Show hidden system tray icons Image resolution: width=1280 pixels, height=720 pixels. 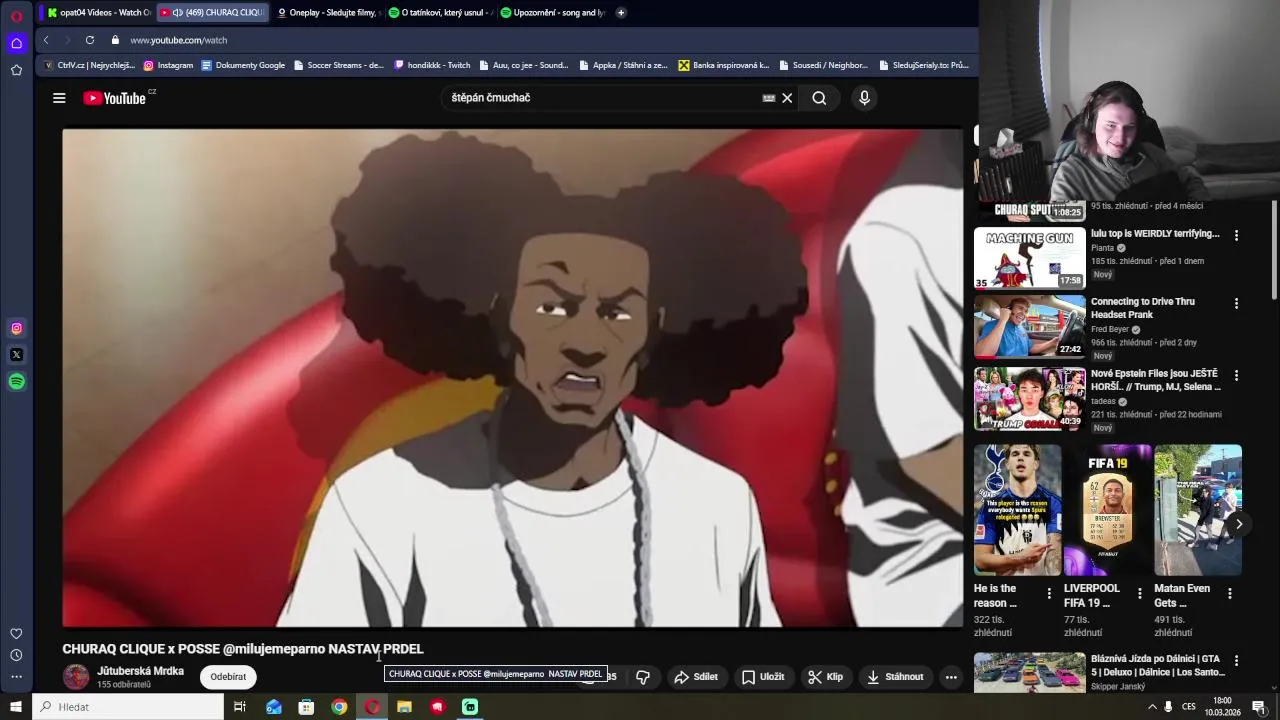tap(1151, 707)
